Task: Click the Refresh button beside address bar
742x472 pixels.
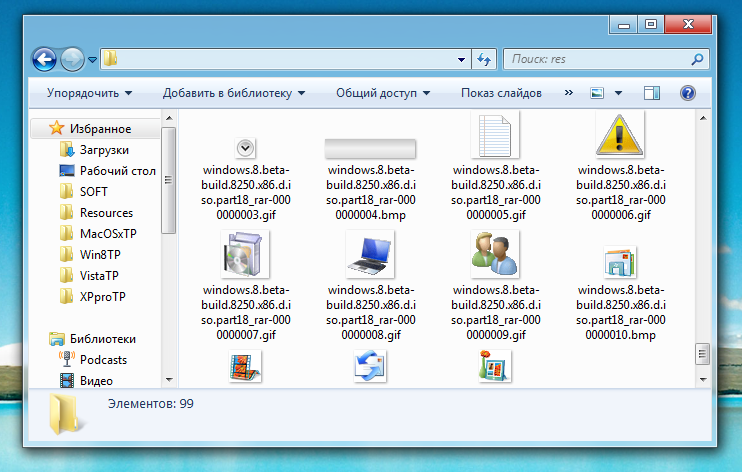Action: pos(484,60)
